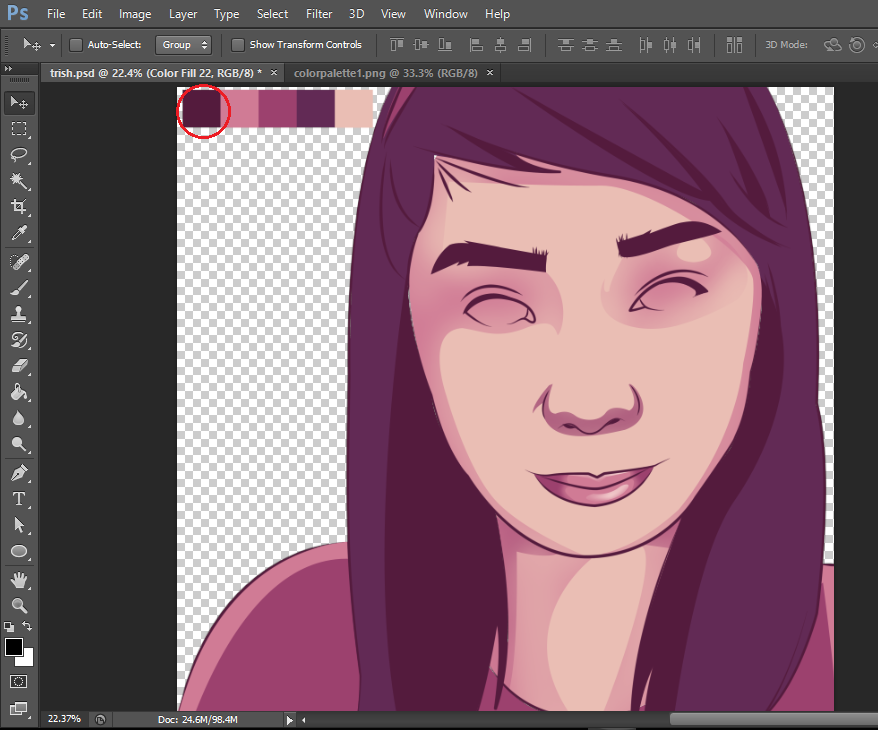This screenshot has width=878, height=730.
Task: Enable Show Transform Controls checkbox
Action: pyautogui.click(x=238, y=45)
